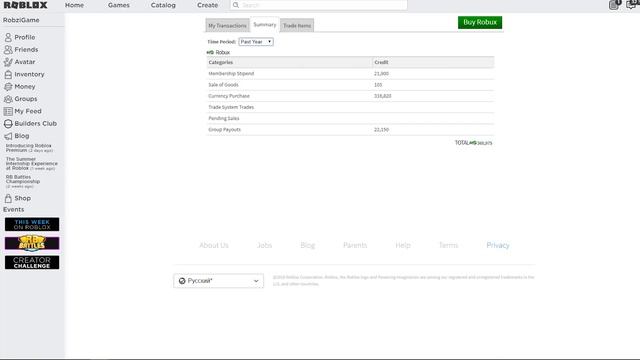Open the Blog footer link
The height and width of the screenshot is (360, 640).
click(x=308, y=245)
